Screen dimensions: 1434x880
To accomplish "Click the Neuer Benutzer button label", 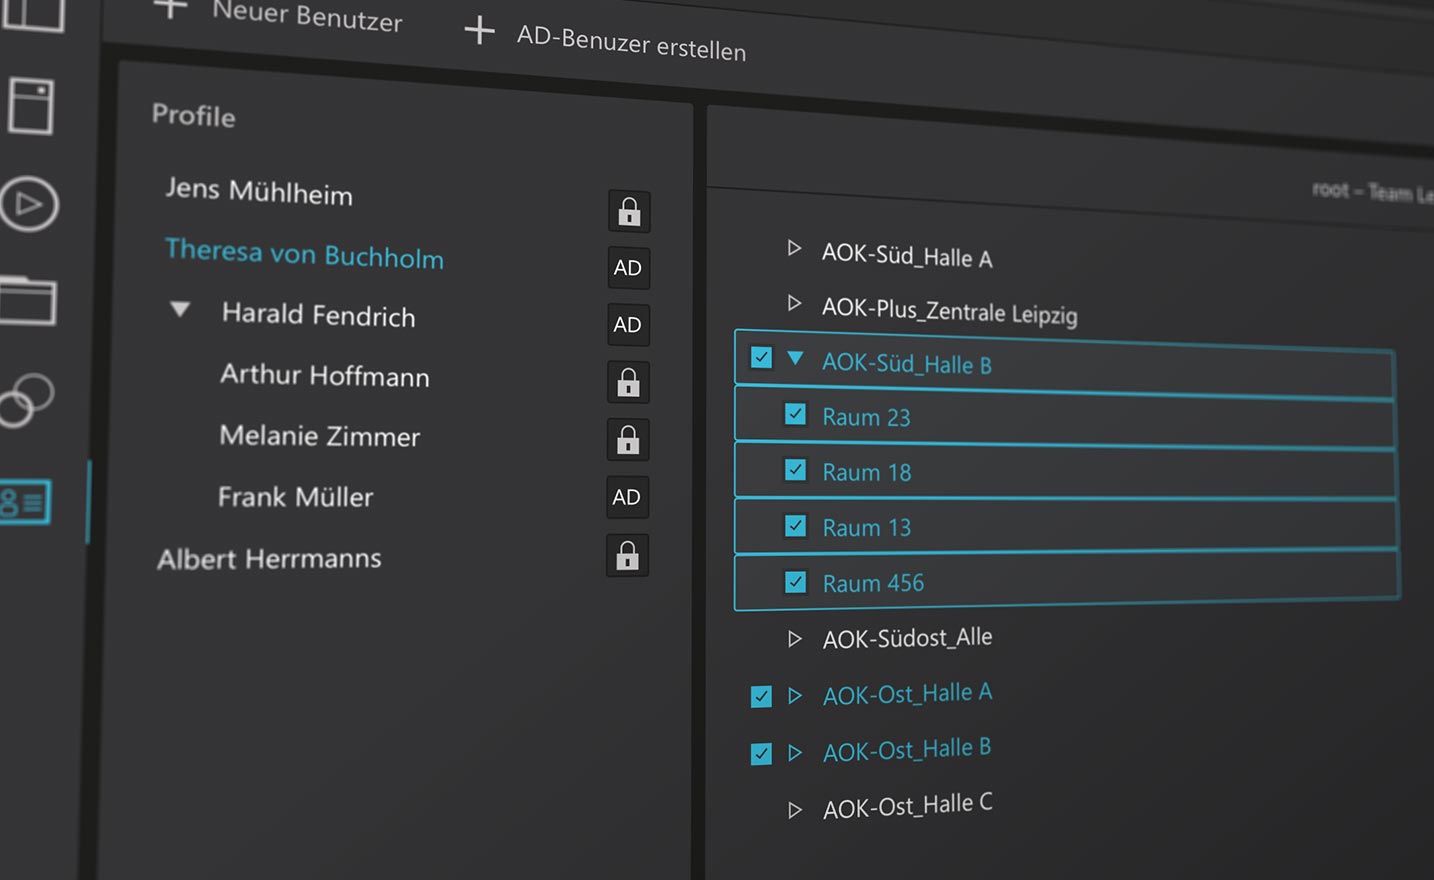I will click(307, 15).
